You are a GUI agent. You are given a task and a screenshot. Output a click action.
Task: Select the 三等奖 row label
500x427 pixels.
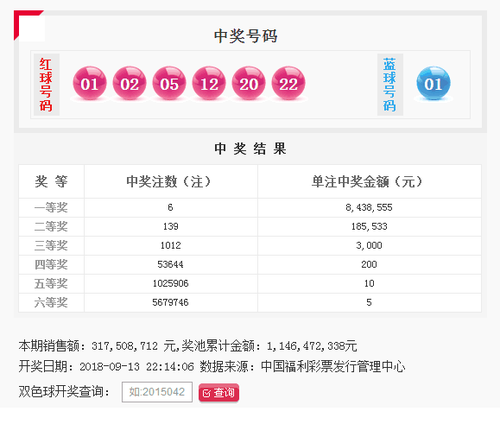coord(51,246)
